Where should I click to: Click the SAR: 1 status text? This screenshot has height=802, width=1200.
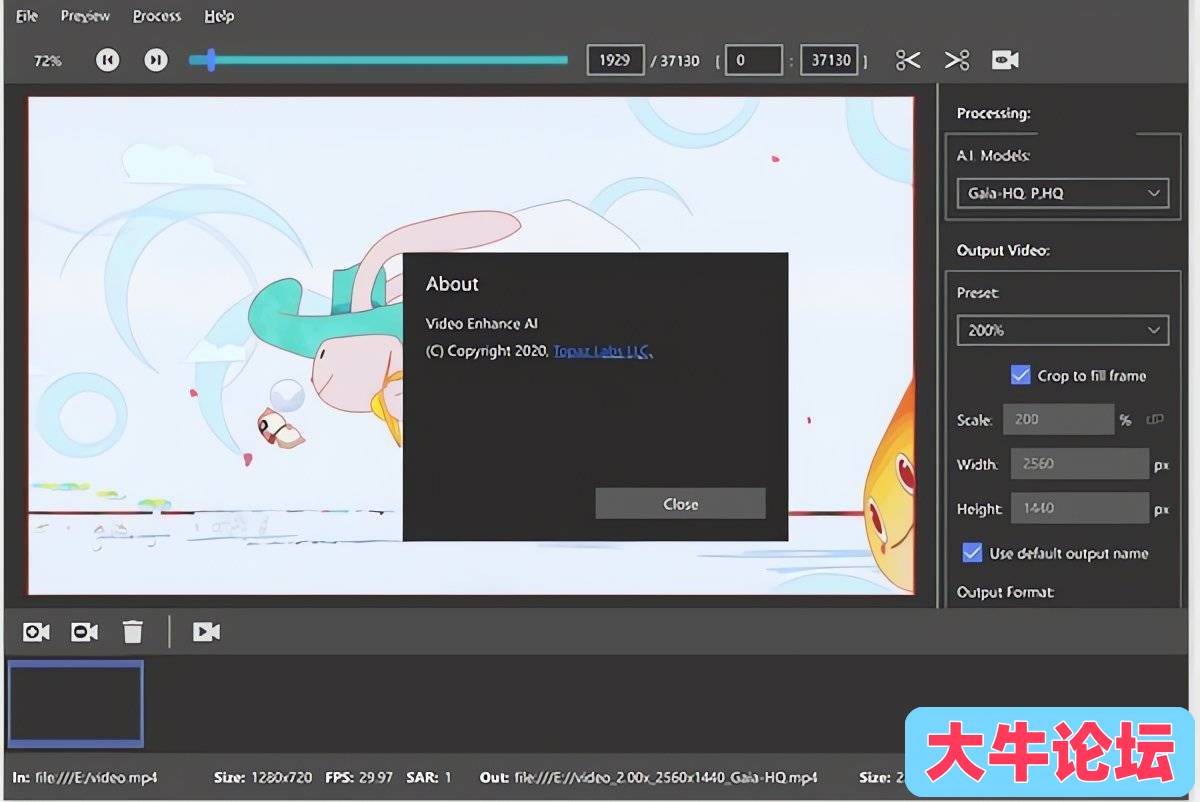428,777
